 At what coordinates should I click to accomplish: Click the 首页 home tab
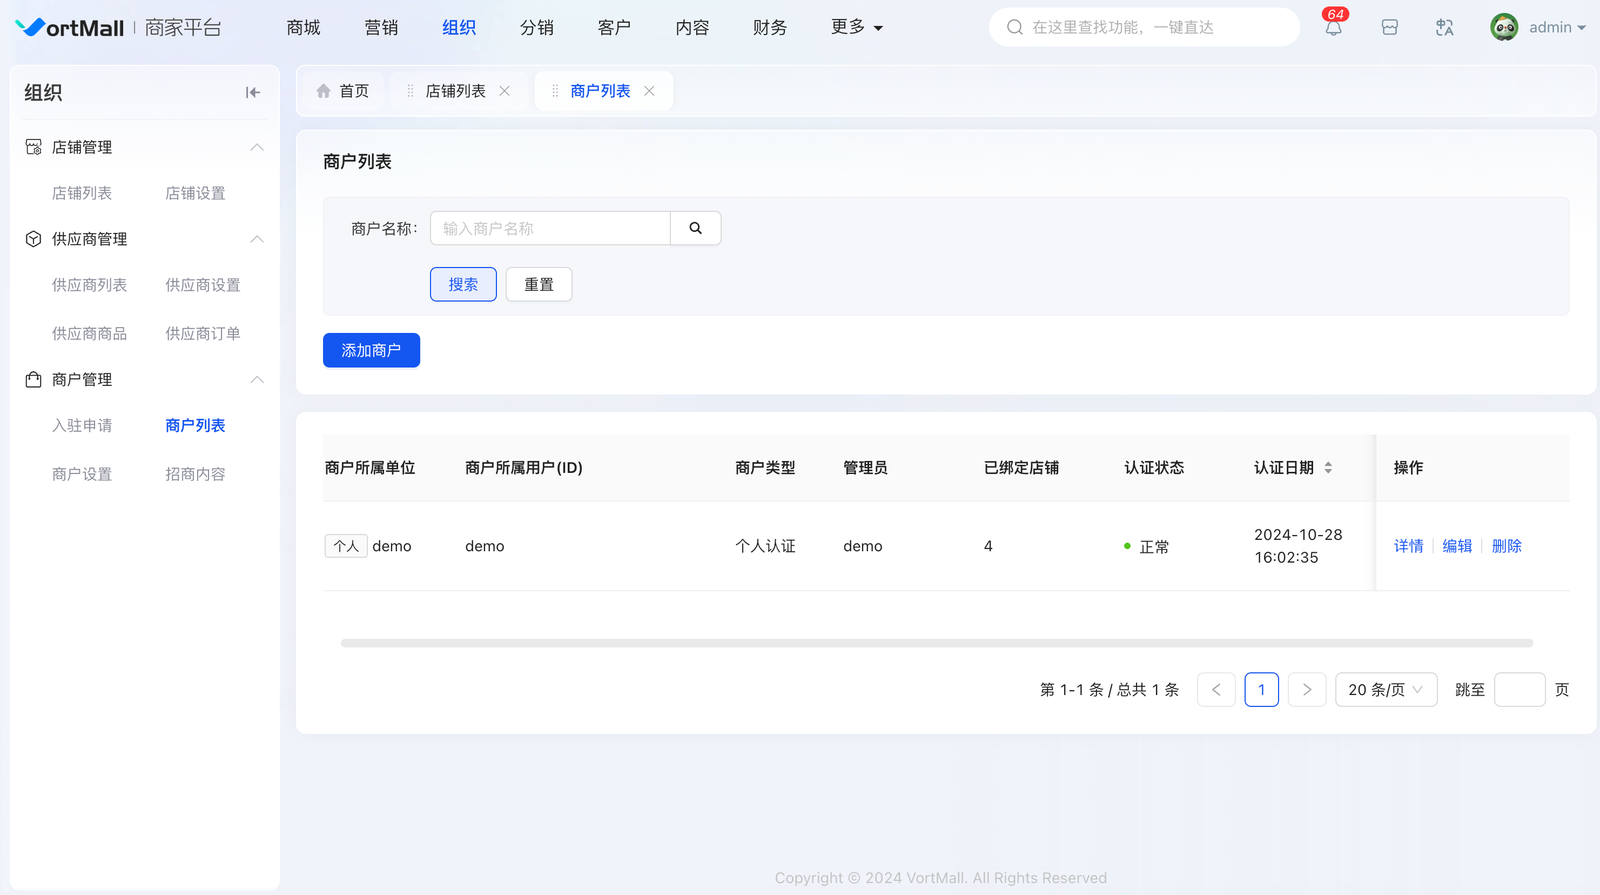tap(343, 91)
